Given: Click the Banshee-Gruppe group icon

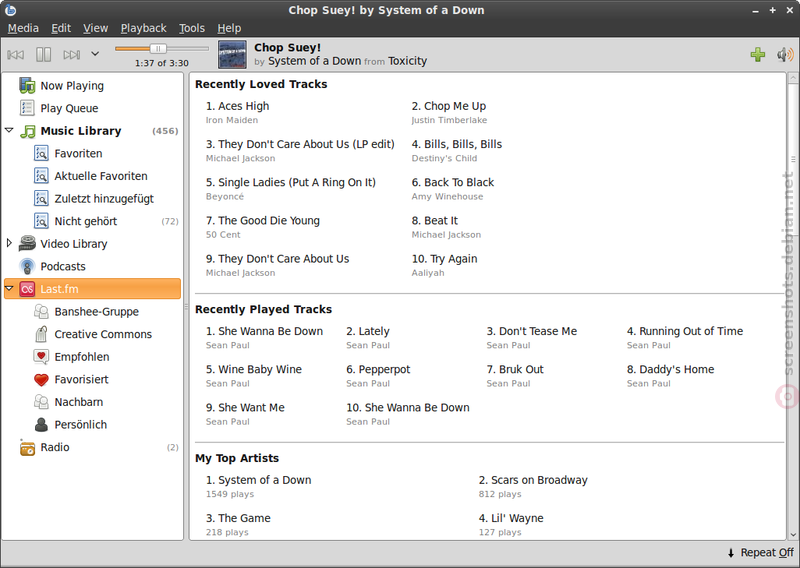Looking at the screenshot, I should [41, 311].
